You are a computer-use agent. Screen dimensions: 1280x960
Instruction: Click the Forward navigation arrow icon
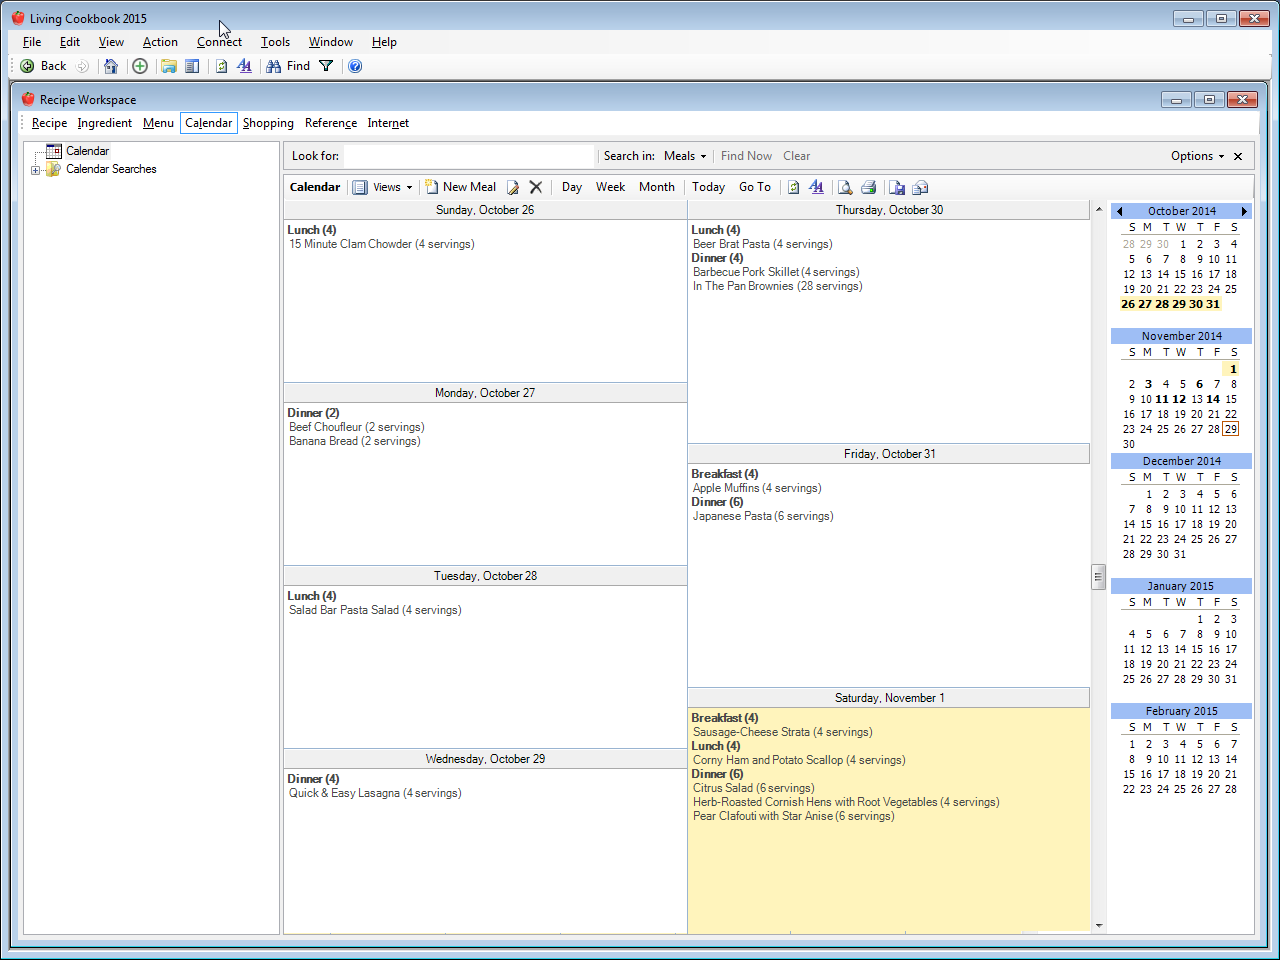click(83, 66)
